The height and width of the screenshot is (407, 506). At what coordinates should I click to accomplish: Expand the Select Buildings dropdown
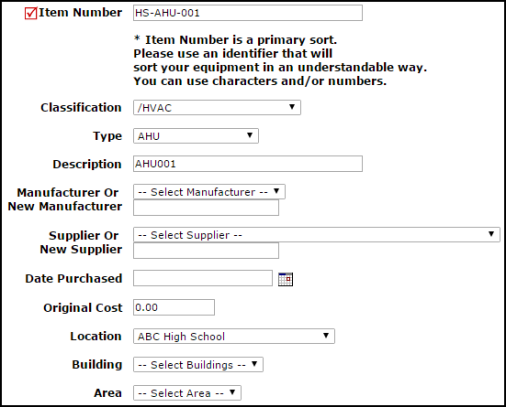[198, 365]
